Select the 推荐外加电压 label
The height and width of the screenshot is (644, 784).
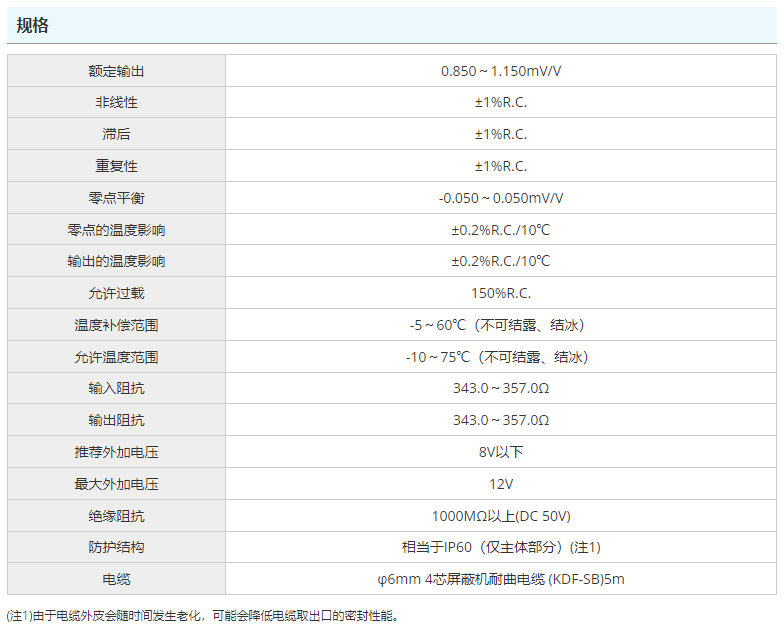point(116,452)
